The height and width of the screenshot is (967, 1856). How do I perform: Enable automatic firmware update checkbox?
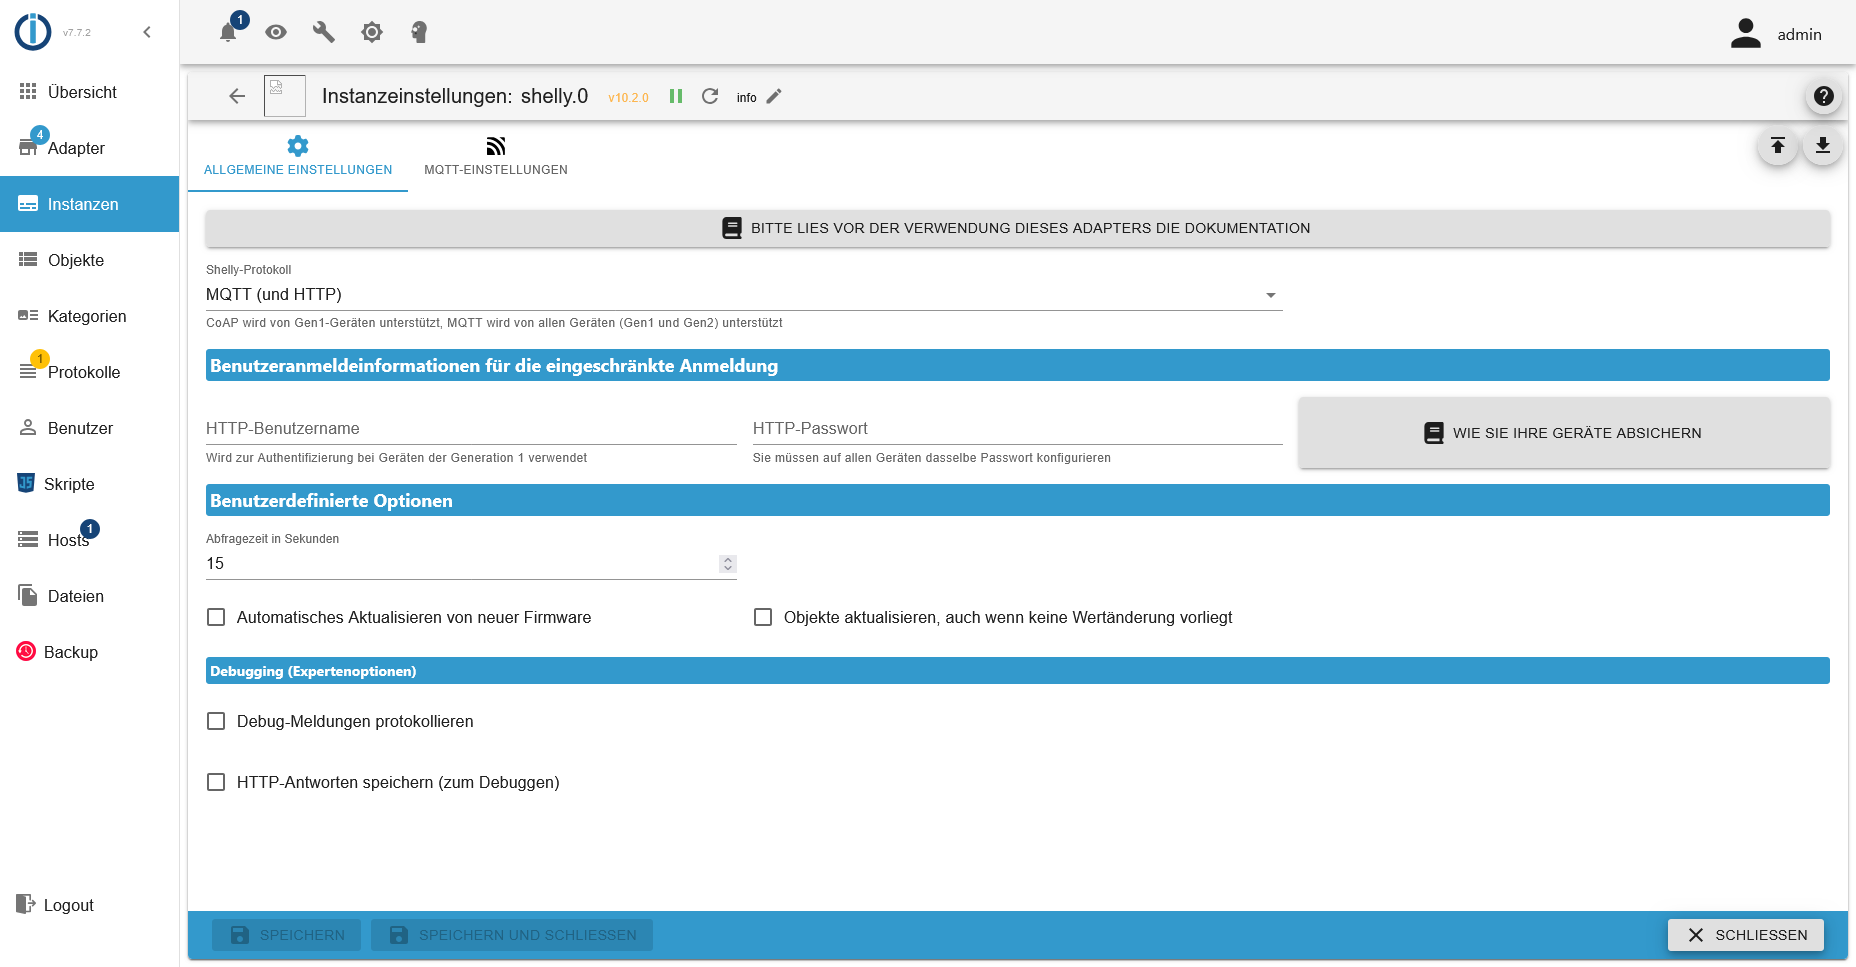pos(216,617)
